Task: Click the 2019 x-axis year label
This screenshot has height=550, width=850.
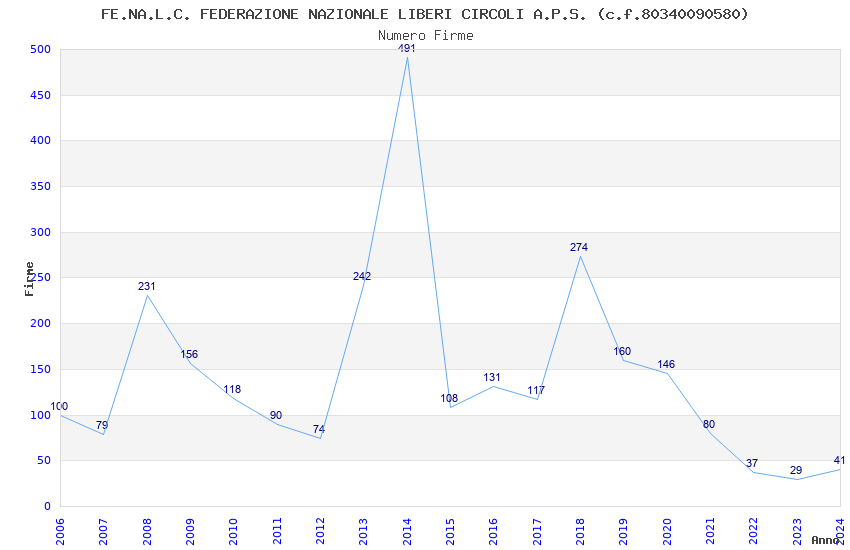Action: pos(623,532)
